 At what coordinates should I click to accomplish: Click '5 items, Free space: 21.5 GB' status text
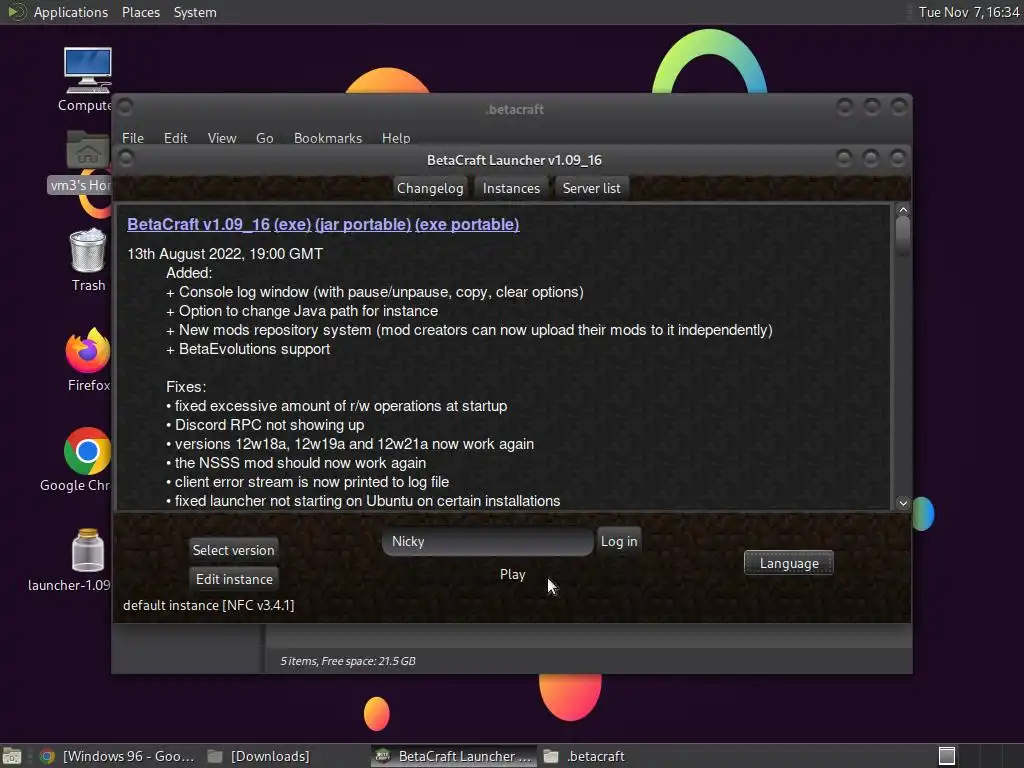(348, 661)
